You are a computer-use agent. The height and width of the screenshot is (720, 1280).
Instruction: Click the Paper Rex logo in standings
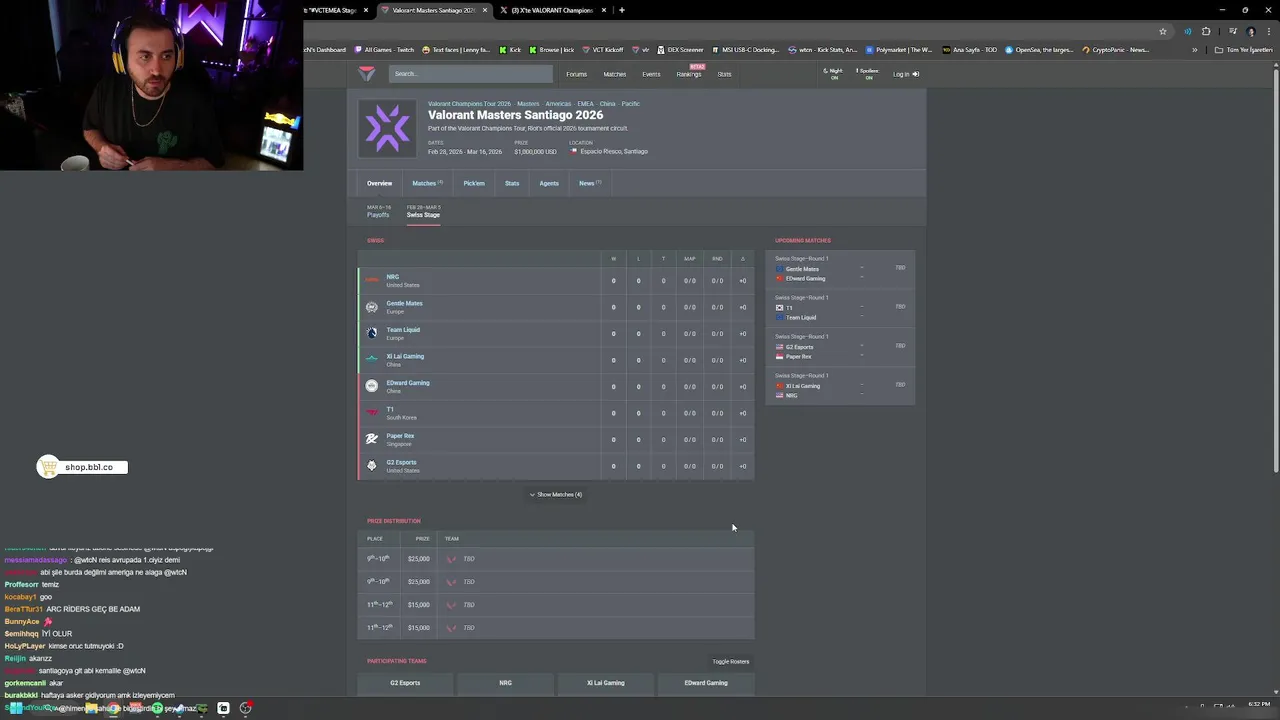(x=372, y=439)
